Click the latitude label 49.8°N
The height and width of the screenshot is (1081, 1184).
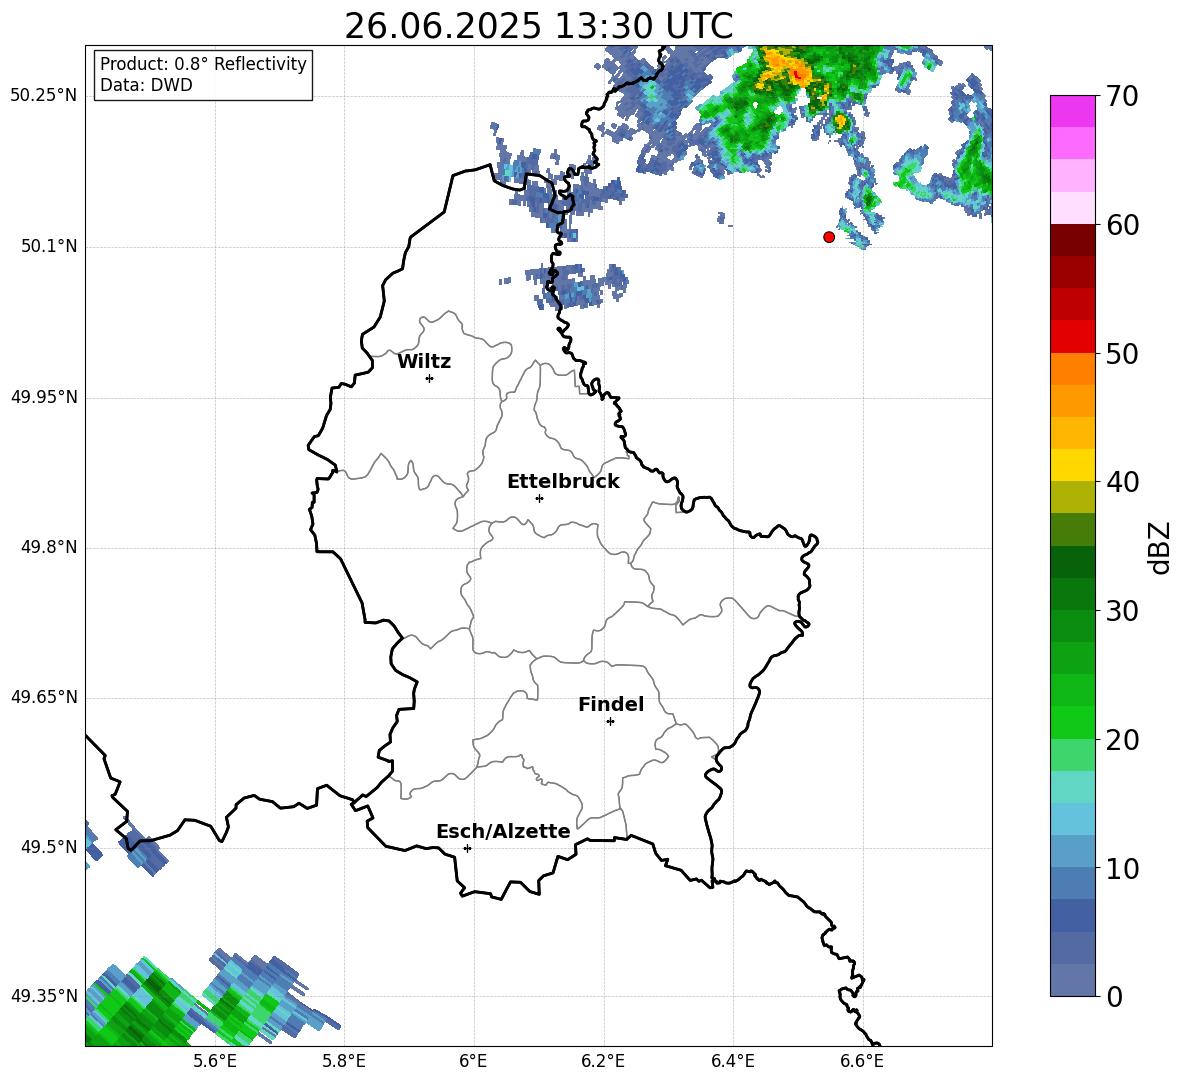[49, 547]
